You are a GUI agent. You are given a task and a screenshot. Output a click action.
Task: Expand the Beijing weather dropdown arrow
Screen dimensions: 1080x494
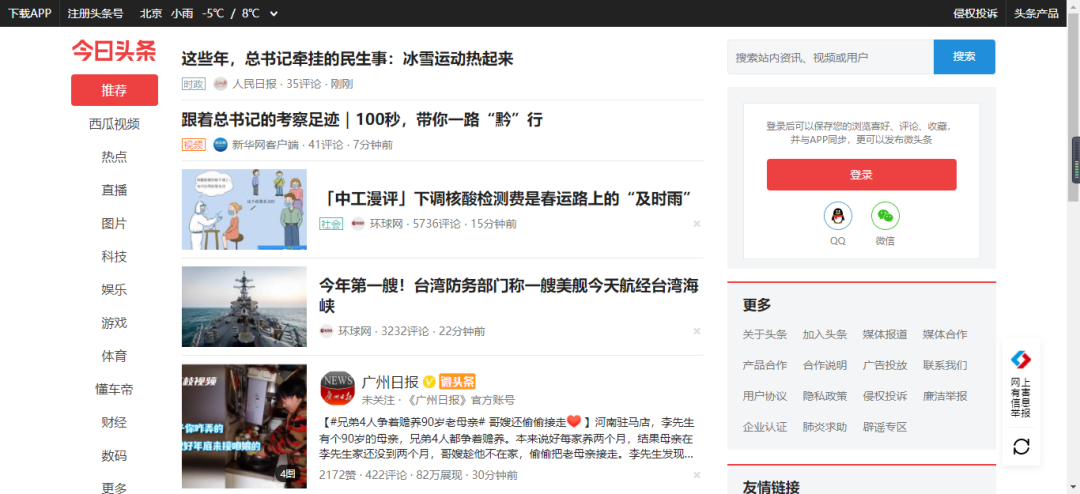[274, 14]
